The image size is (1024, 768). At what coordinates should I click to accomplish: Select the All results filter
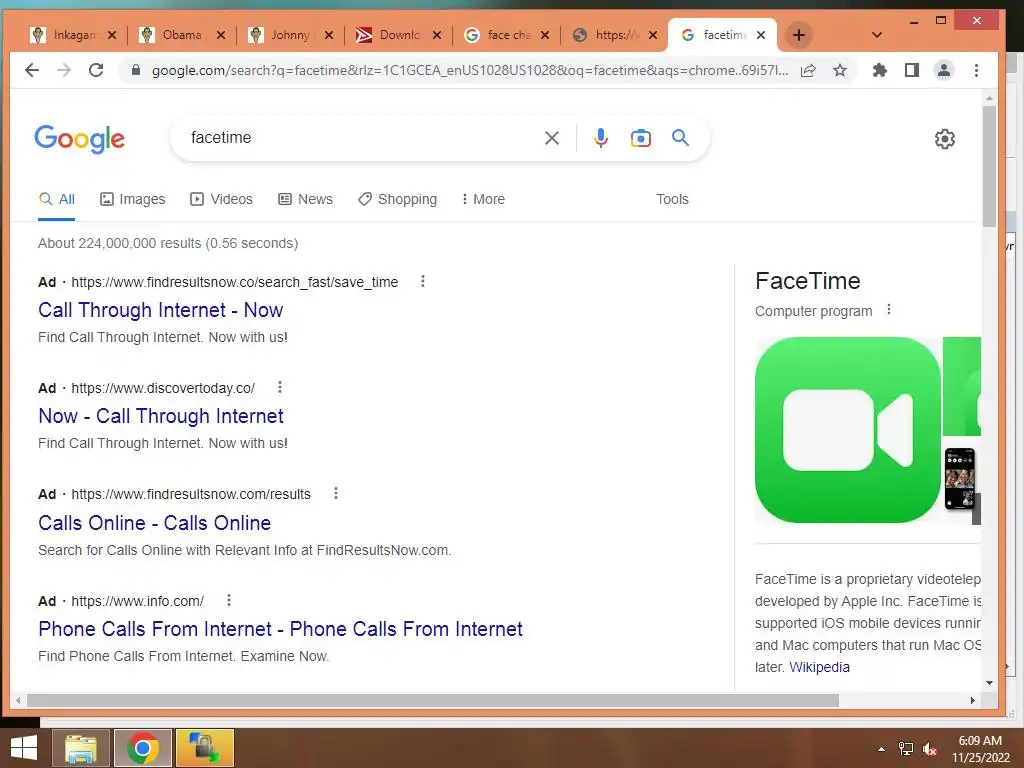click(57, 199)
